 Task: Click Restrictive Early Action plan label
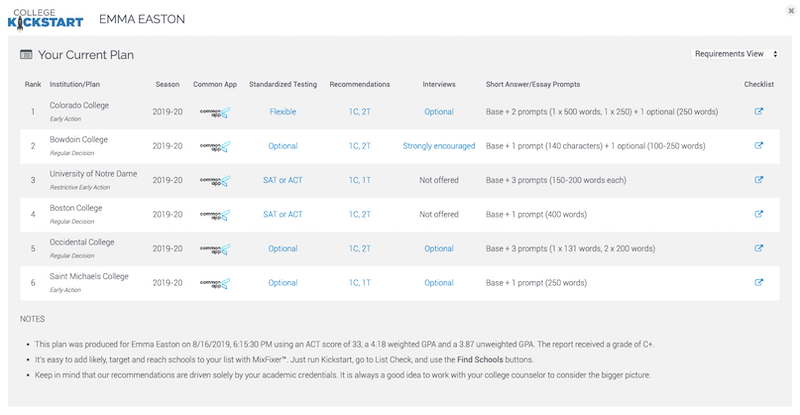tap(80, 187)
